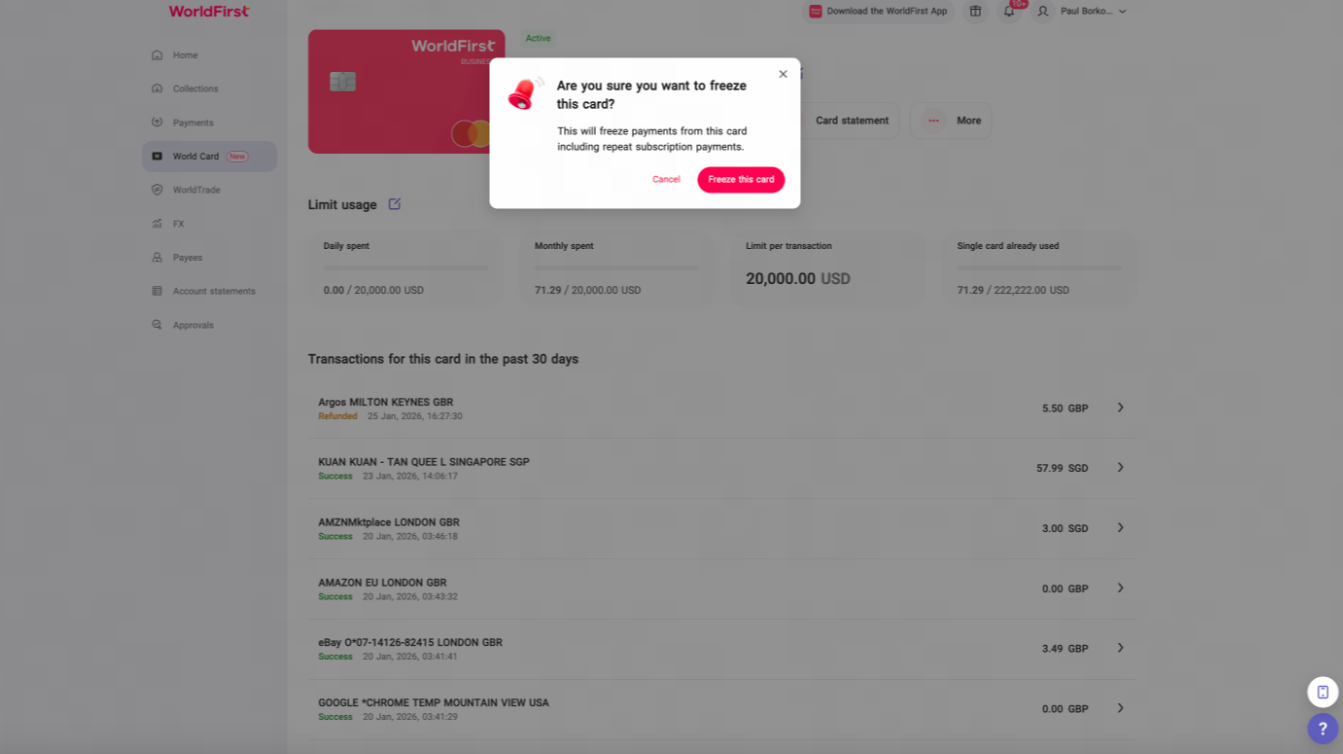Expand the KUAN KUAN Singapore transaction chevron

[1120, 468]
